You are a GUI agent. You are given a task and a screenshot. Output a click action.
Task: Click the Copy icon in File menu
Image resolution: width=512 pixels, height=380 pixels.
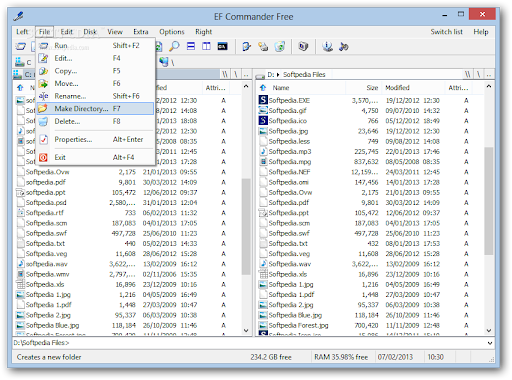(43, 71)
